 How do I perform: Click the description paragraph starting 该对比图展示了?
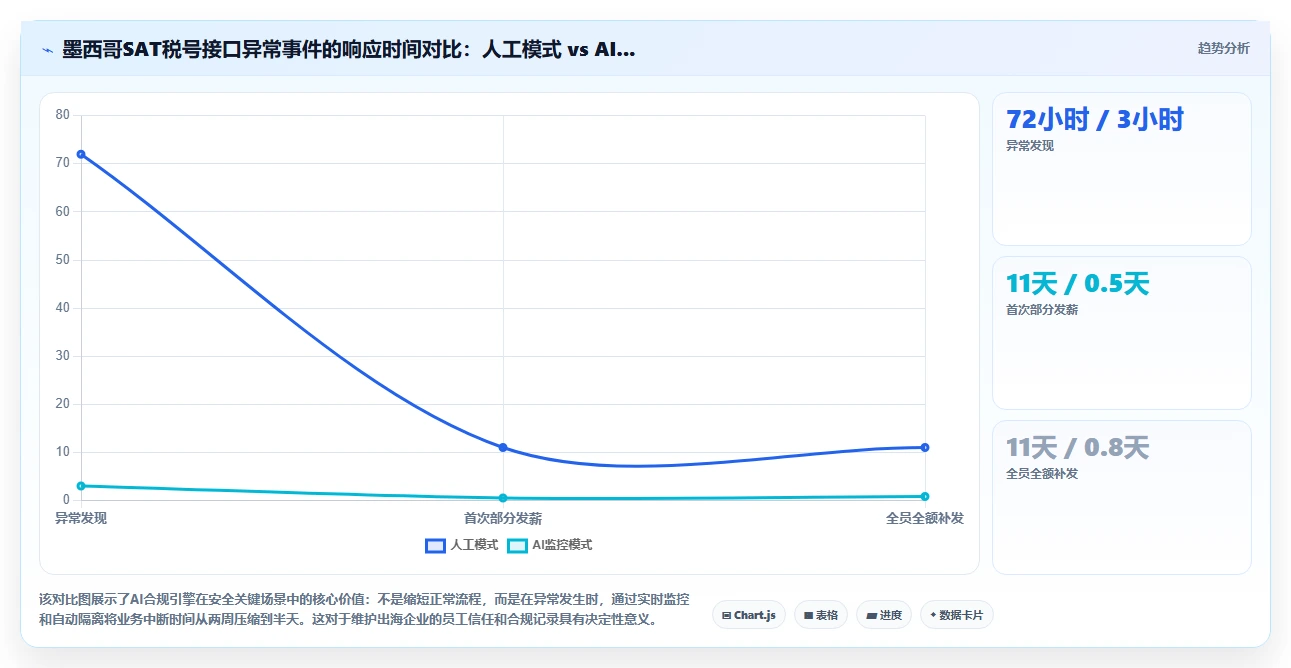364,609
